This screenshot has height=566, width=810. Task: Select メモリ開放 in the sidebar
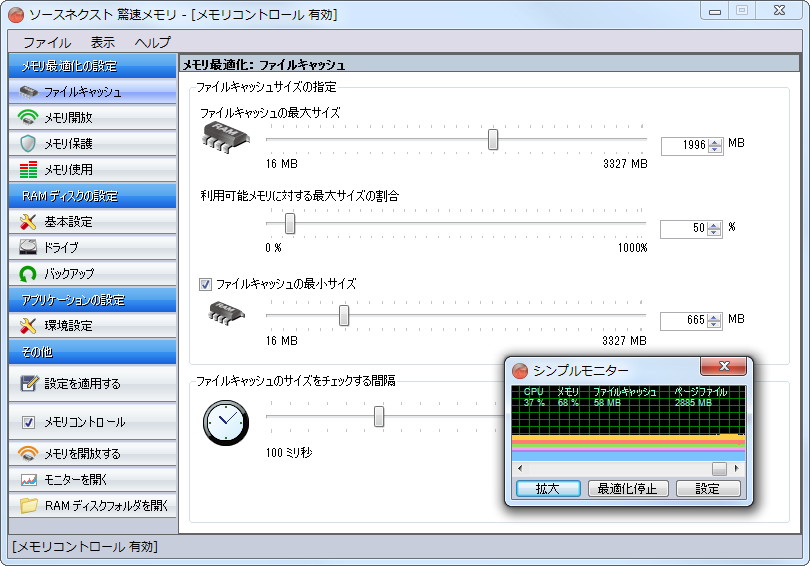tap(92, 118)
